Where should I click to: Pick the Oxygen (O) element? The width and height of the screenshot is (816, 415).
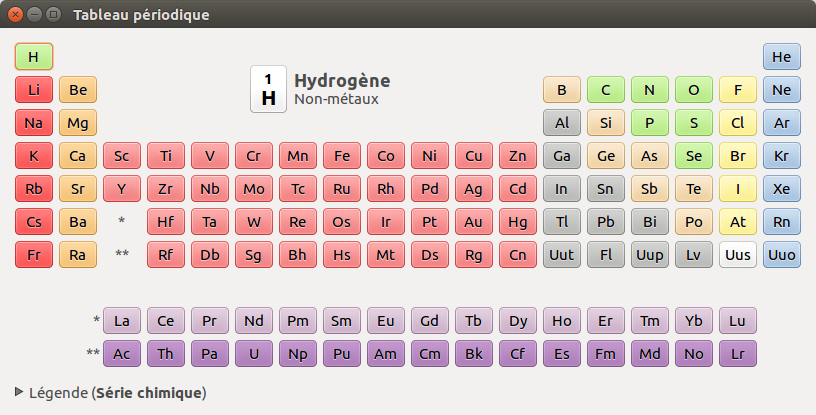click(x=694, y=90)
